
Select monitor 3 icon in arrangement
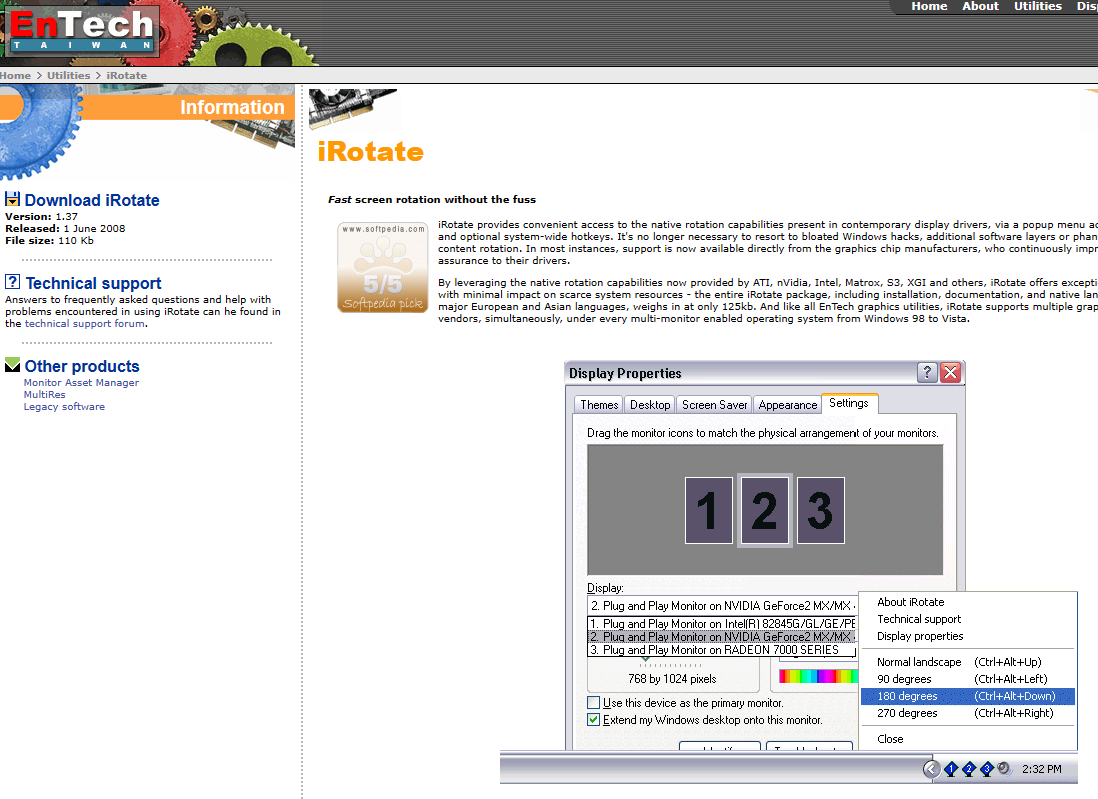[x=821, y=510]
